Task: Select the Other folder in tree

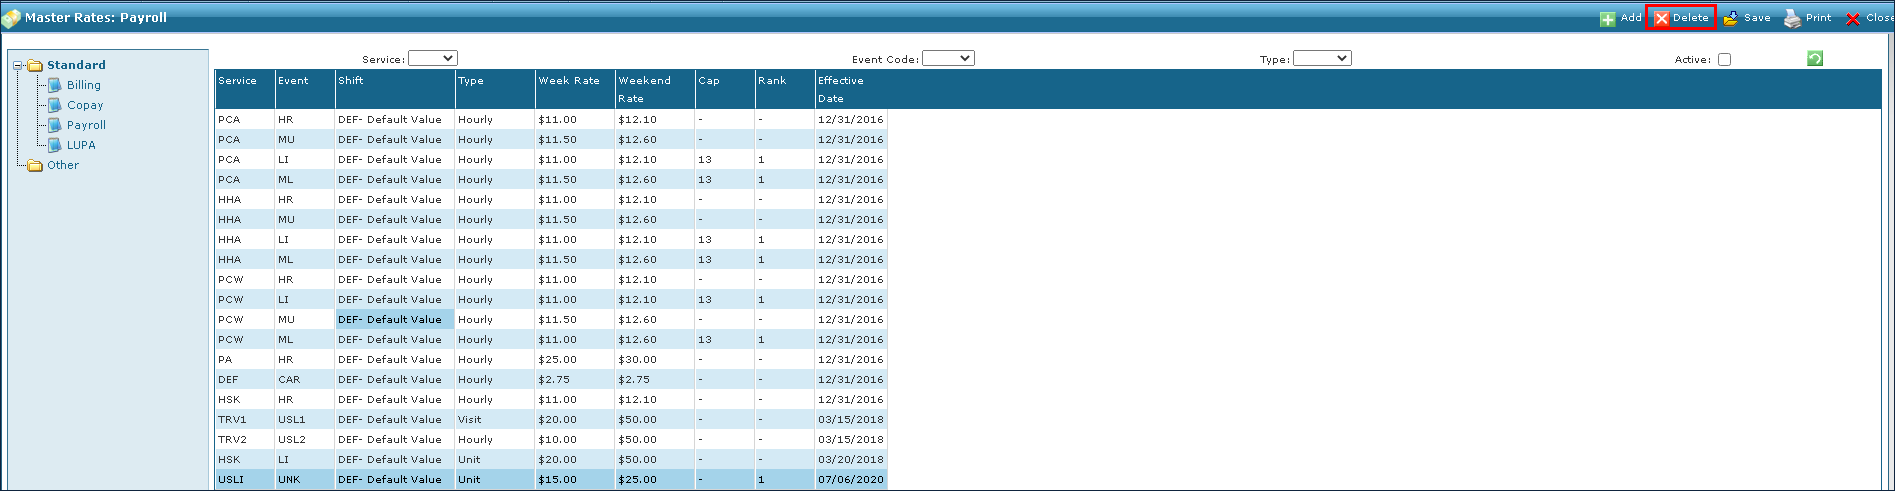Action: coord(62,165)
